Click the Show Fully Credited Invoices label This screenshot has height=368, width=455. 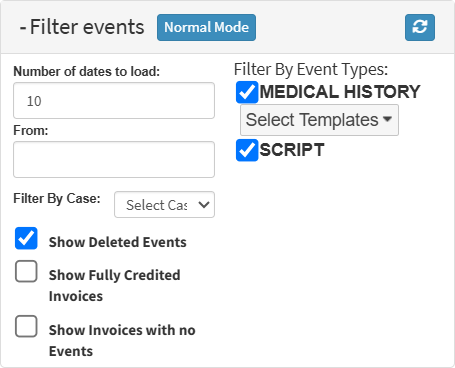(115, 285)
